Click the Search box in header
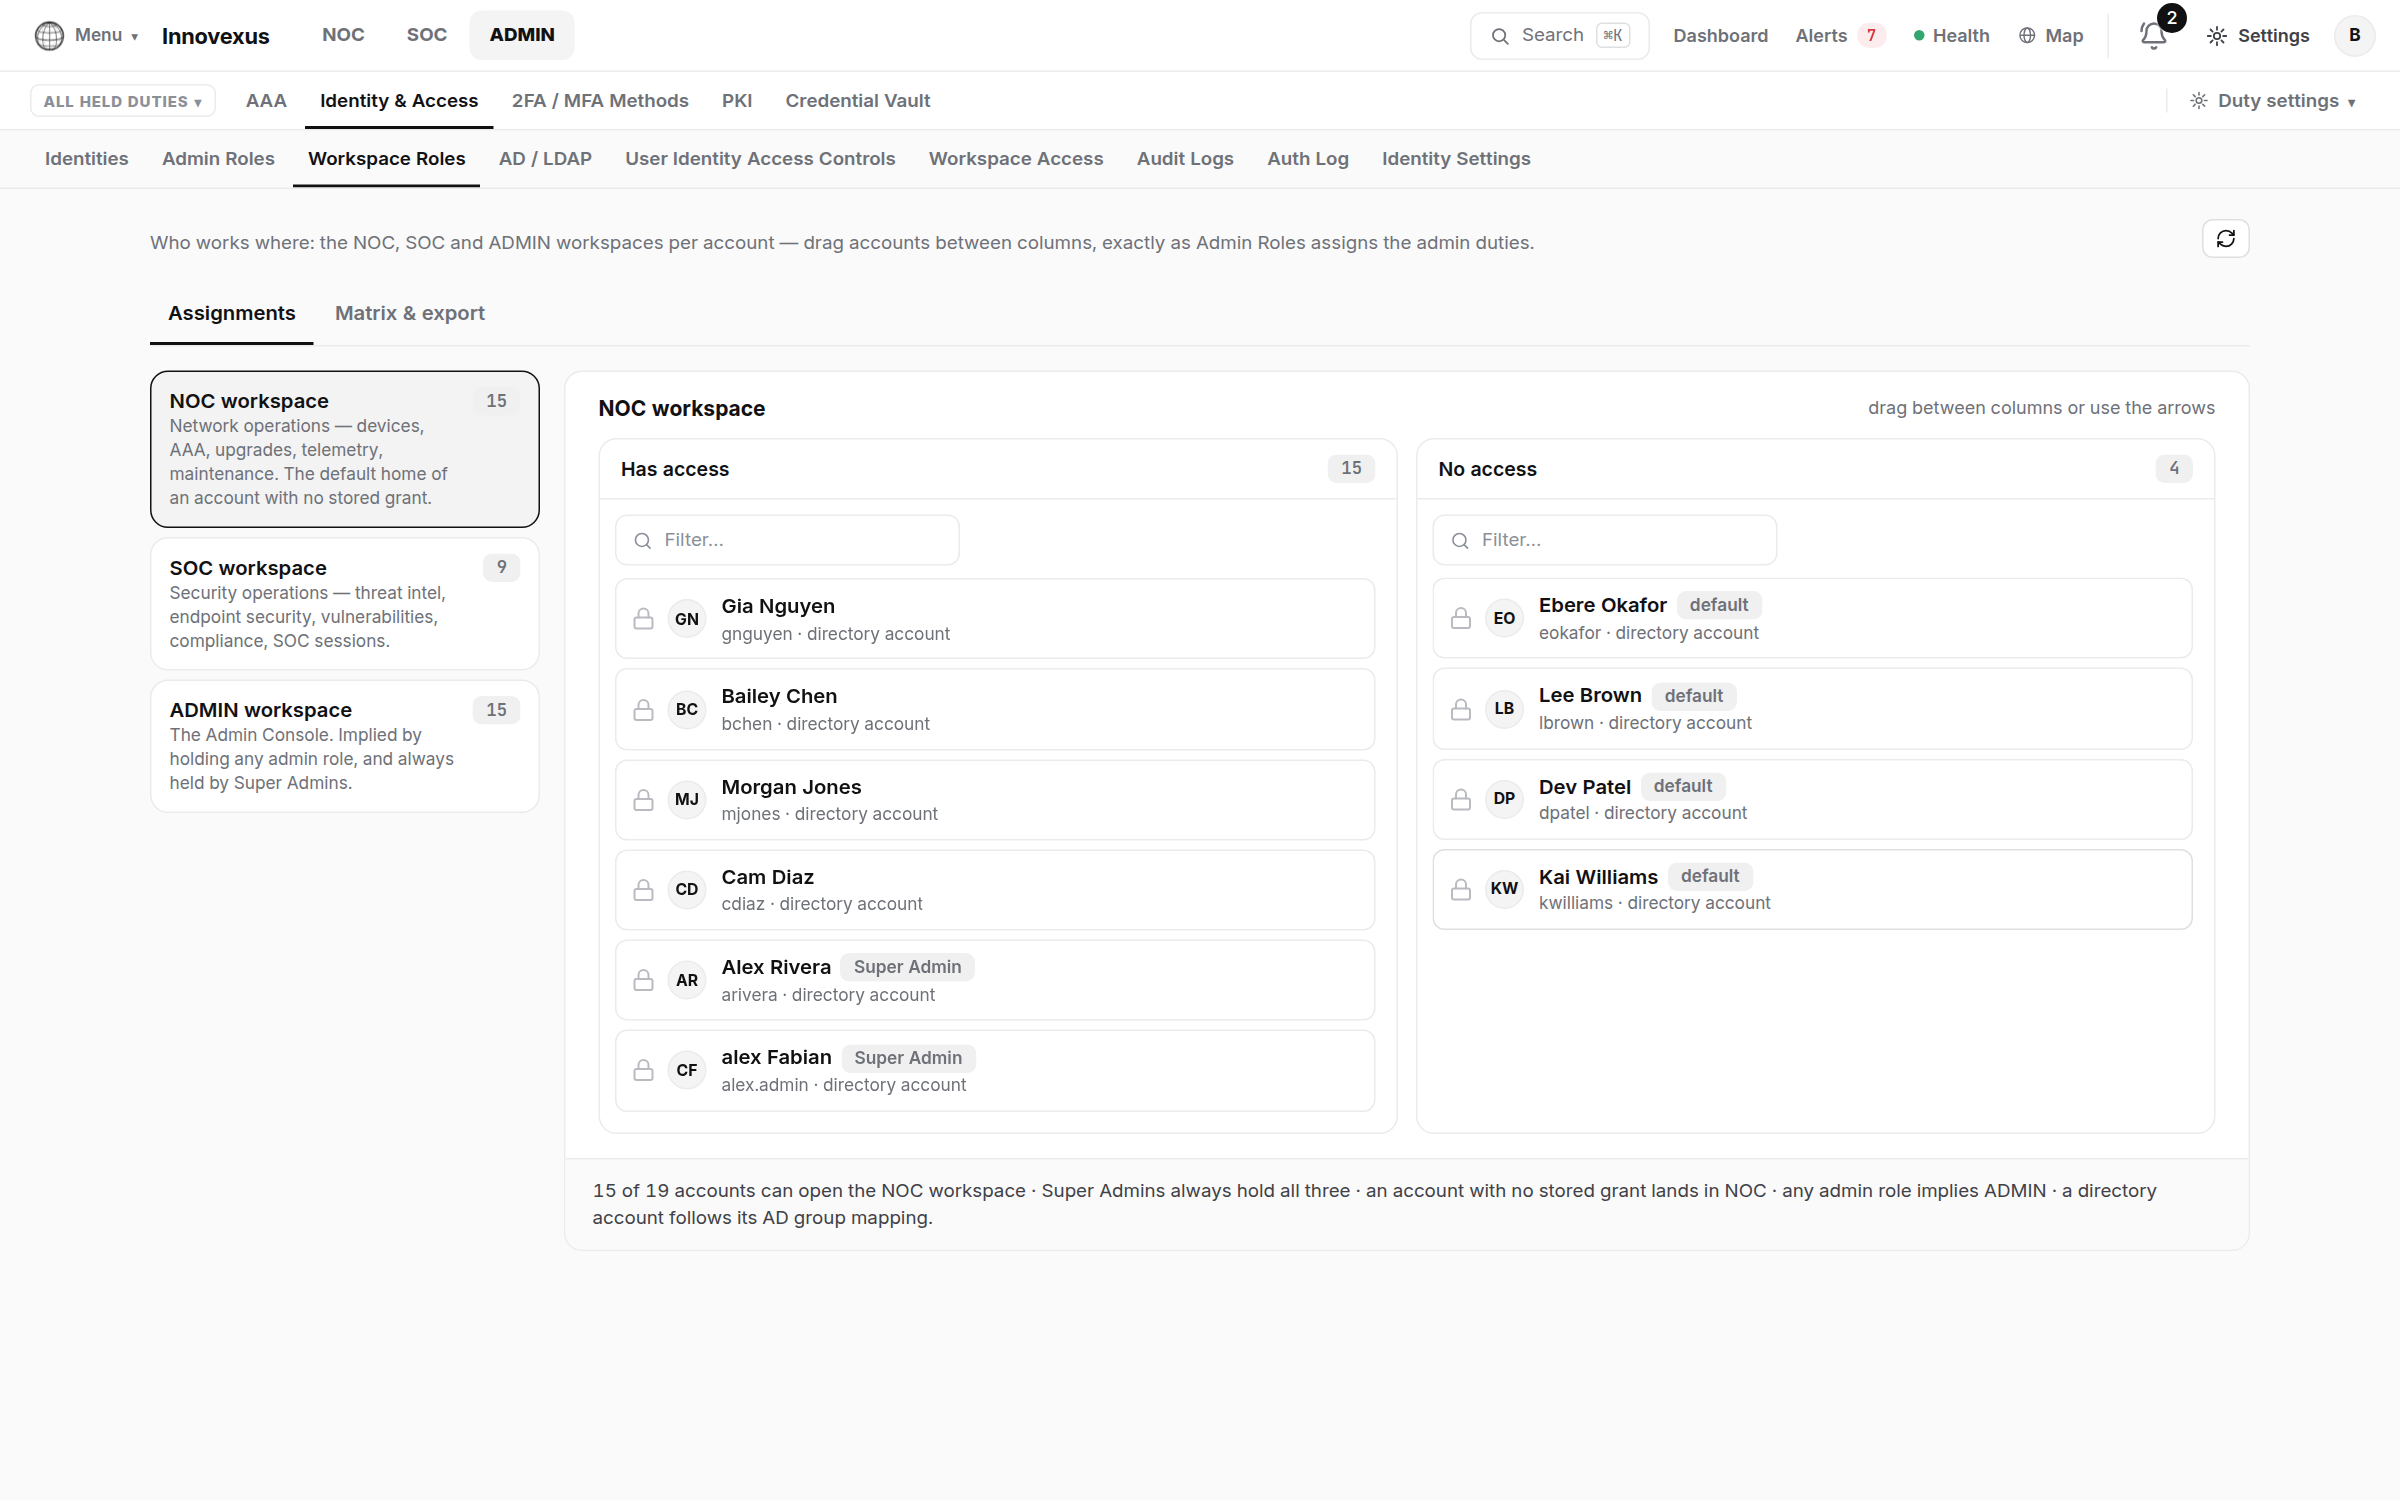The image size is (2400, 1500). [1559, 35]
